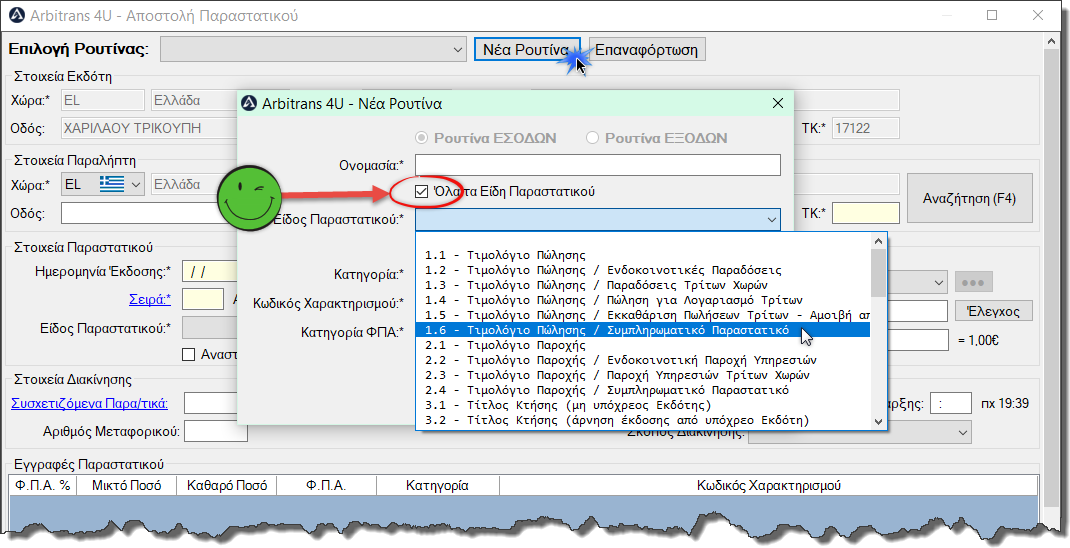This screenshot has width=1070, height=548.
Task: Click the Κατηγορία column header
Action: 437,486
